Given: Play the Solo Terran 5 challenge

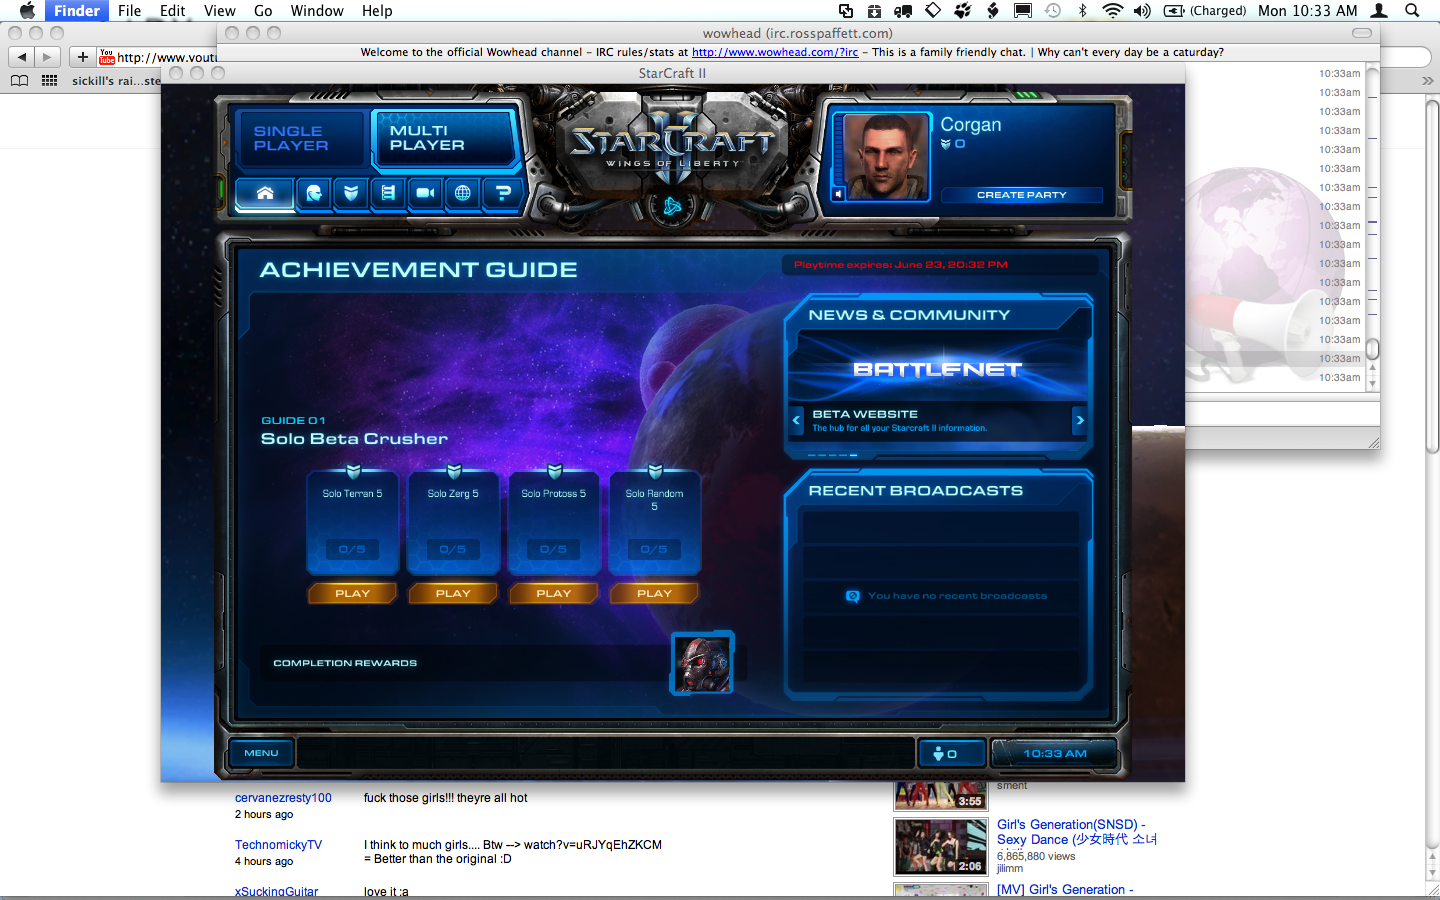Looking at the screenshot, I should [x=352, y=593].
